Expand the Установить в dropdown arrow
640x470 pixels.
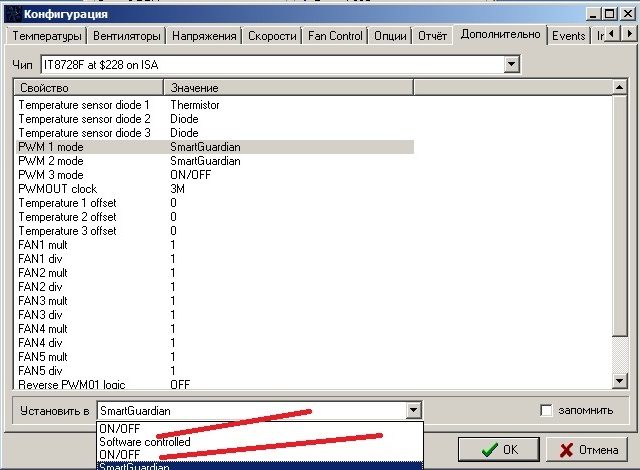(x=414, y=411)
